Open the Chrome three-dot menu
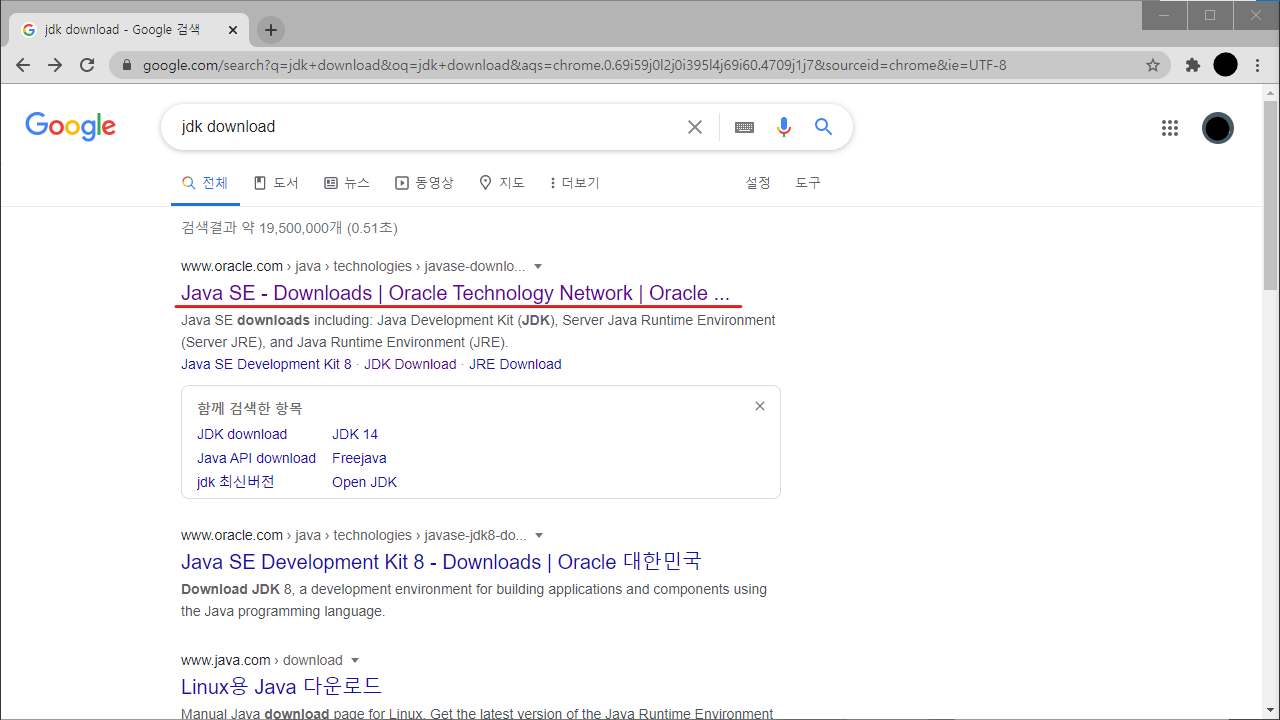The height and width of the screenshot is (720, 1280). [x=1258, y=65]
